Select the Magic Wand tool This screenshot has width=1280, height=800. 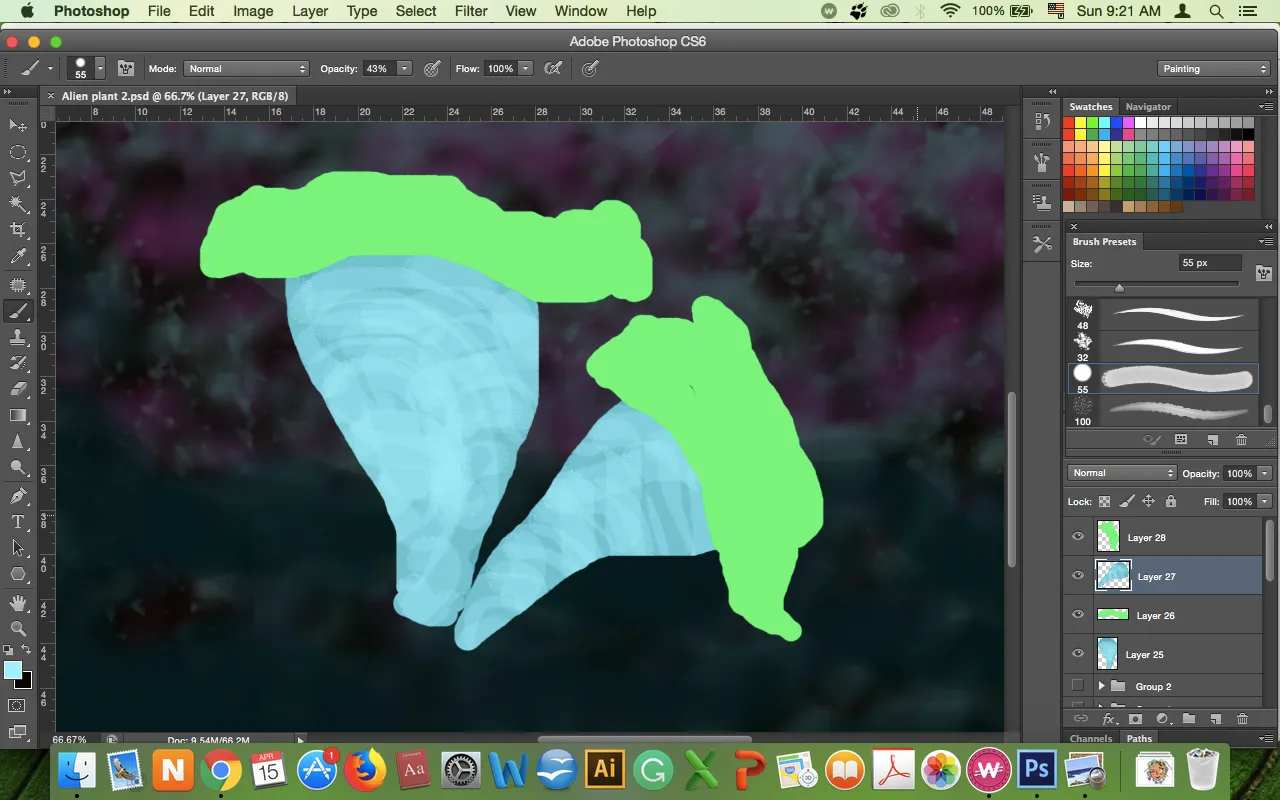pyautogui.click(x=18, y=204)
